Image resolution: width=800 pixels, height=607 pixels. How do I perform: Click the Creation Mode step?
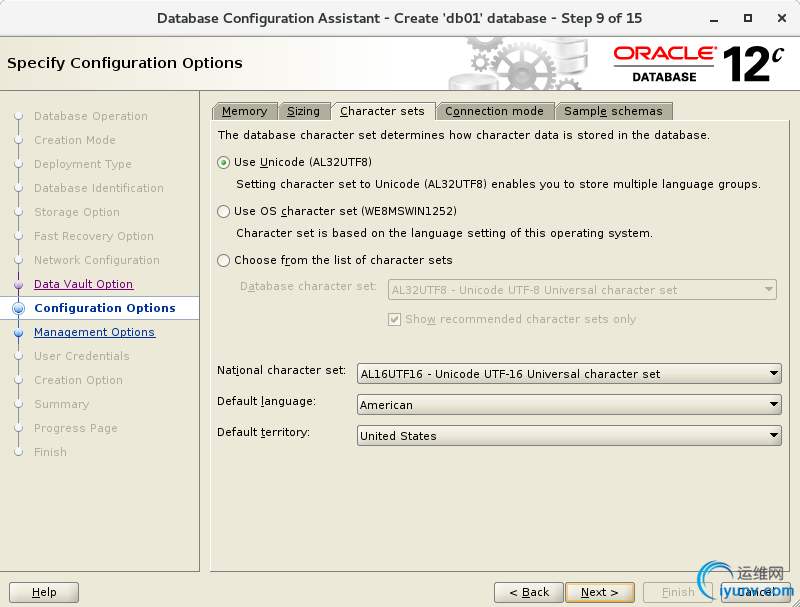(75, 140)
